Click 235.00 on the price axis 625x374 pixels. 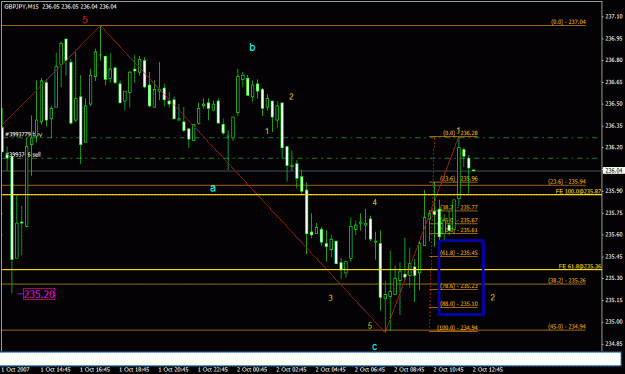click(x=614, y=321)
